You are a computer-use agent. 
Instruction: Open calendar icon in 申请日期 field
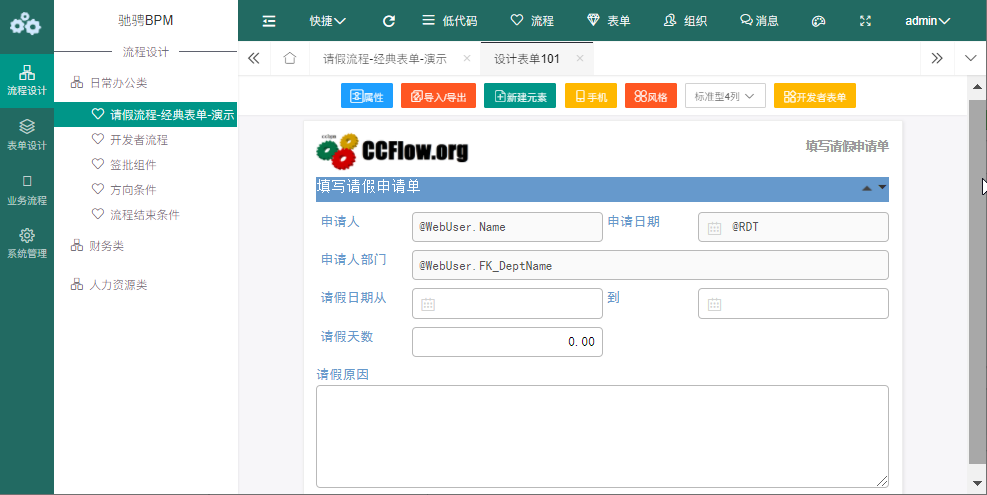tap(714, 228)
